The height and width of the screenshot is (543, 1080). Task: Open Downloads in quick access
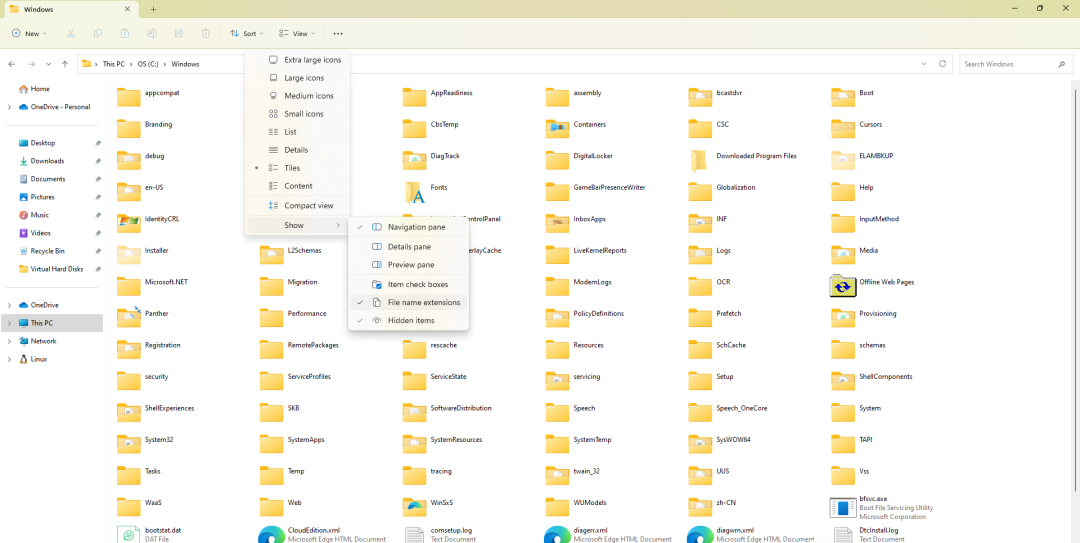[x=47, y=161]
